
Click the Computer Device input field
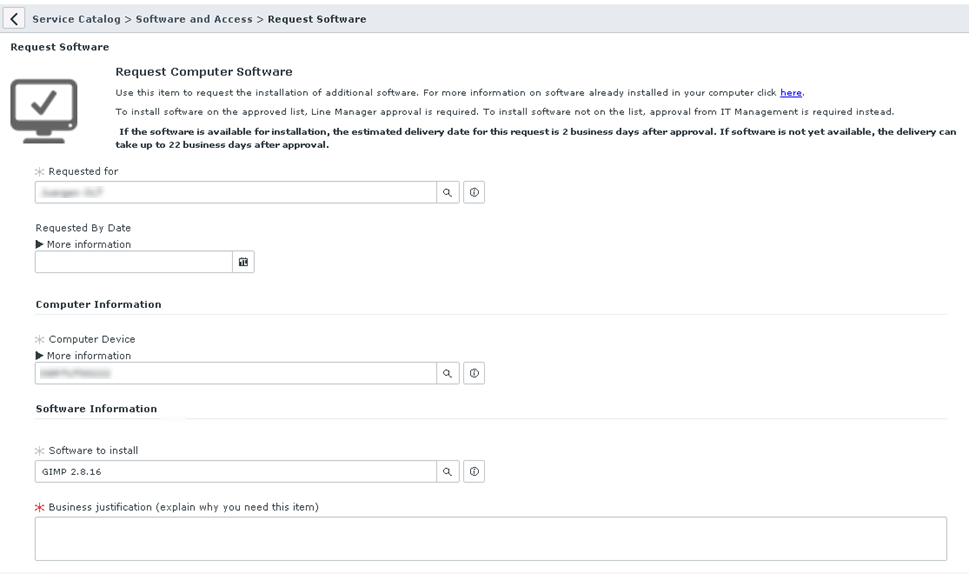(235, 373)
